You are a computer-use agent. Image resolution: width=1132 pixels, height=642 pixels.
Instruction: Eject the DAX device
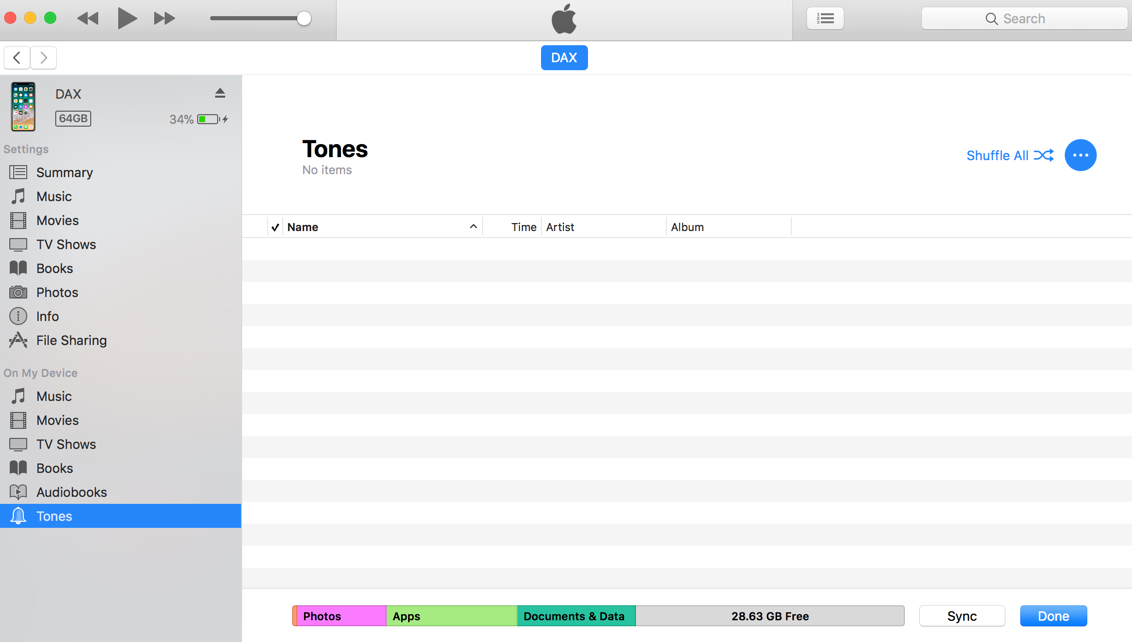point(220,93)
